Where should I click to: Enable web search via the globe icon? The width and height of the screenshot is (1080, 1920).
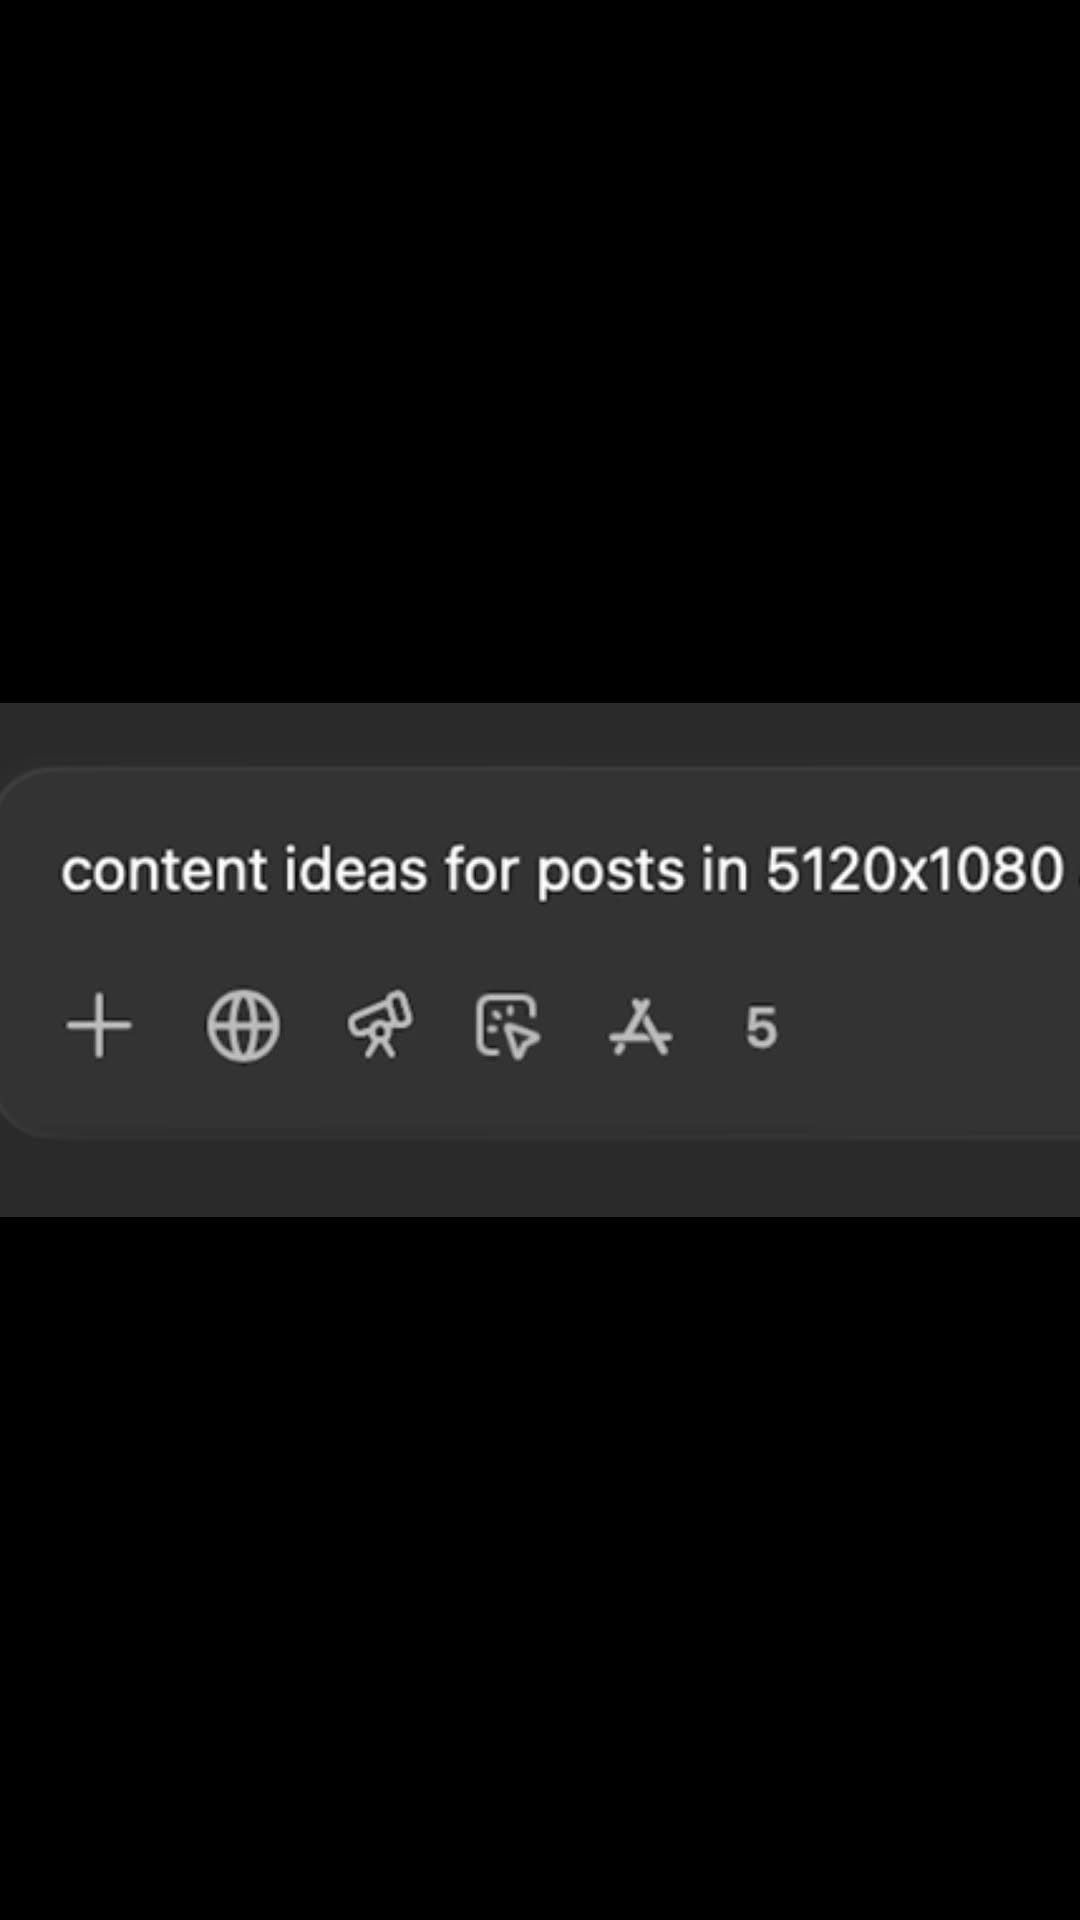pos(243,1026)
